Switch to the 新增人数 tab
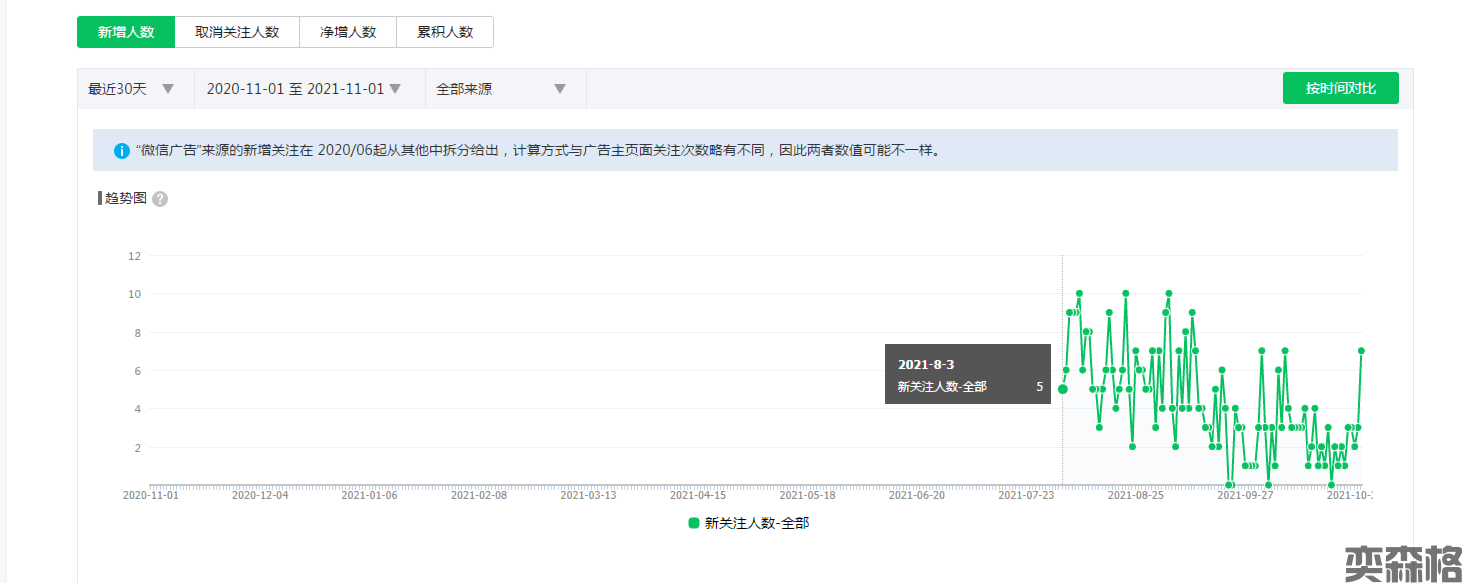 [126, 32]
